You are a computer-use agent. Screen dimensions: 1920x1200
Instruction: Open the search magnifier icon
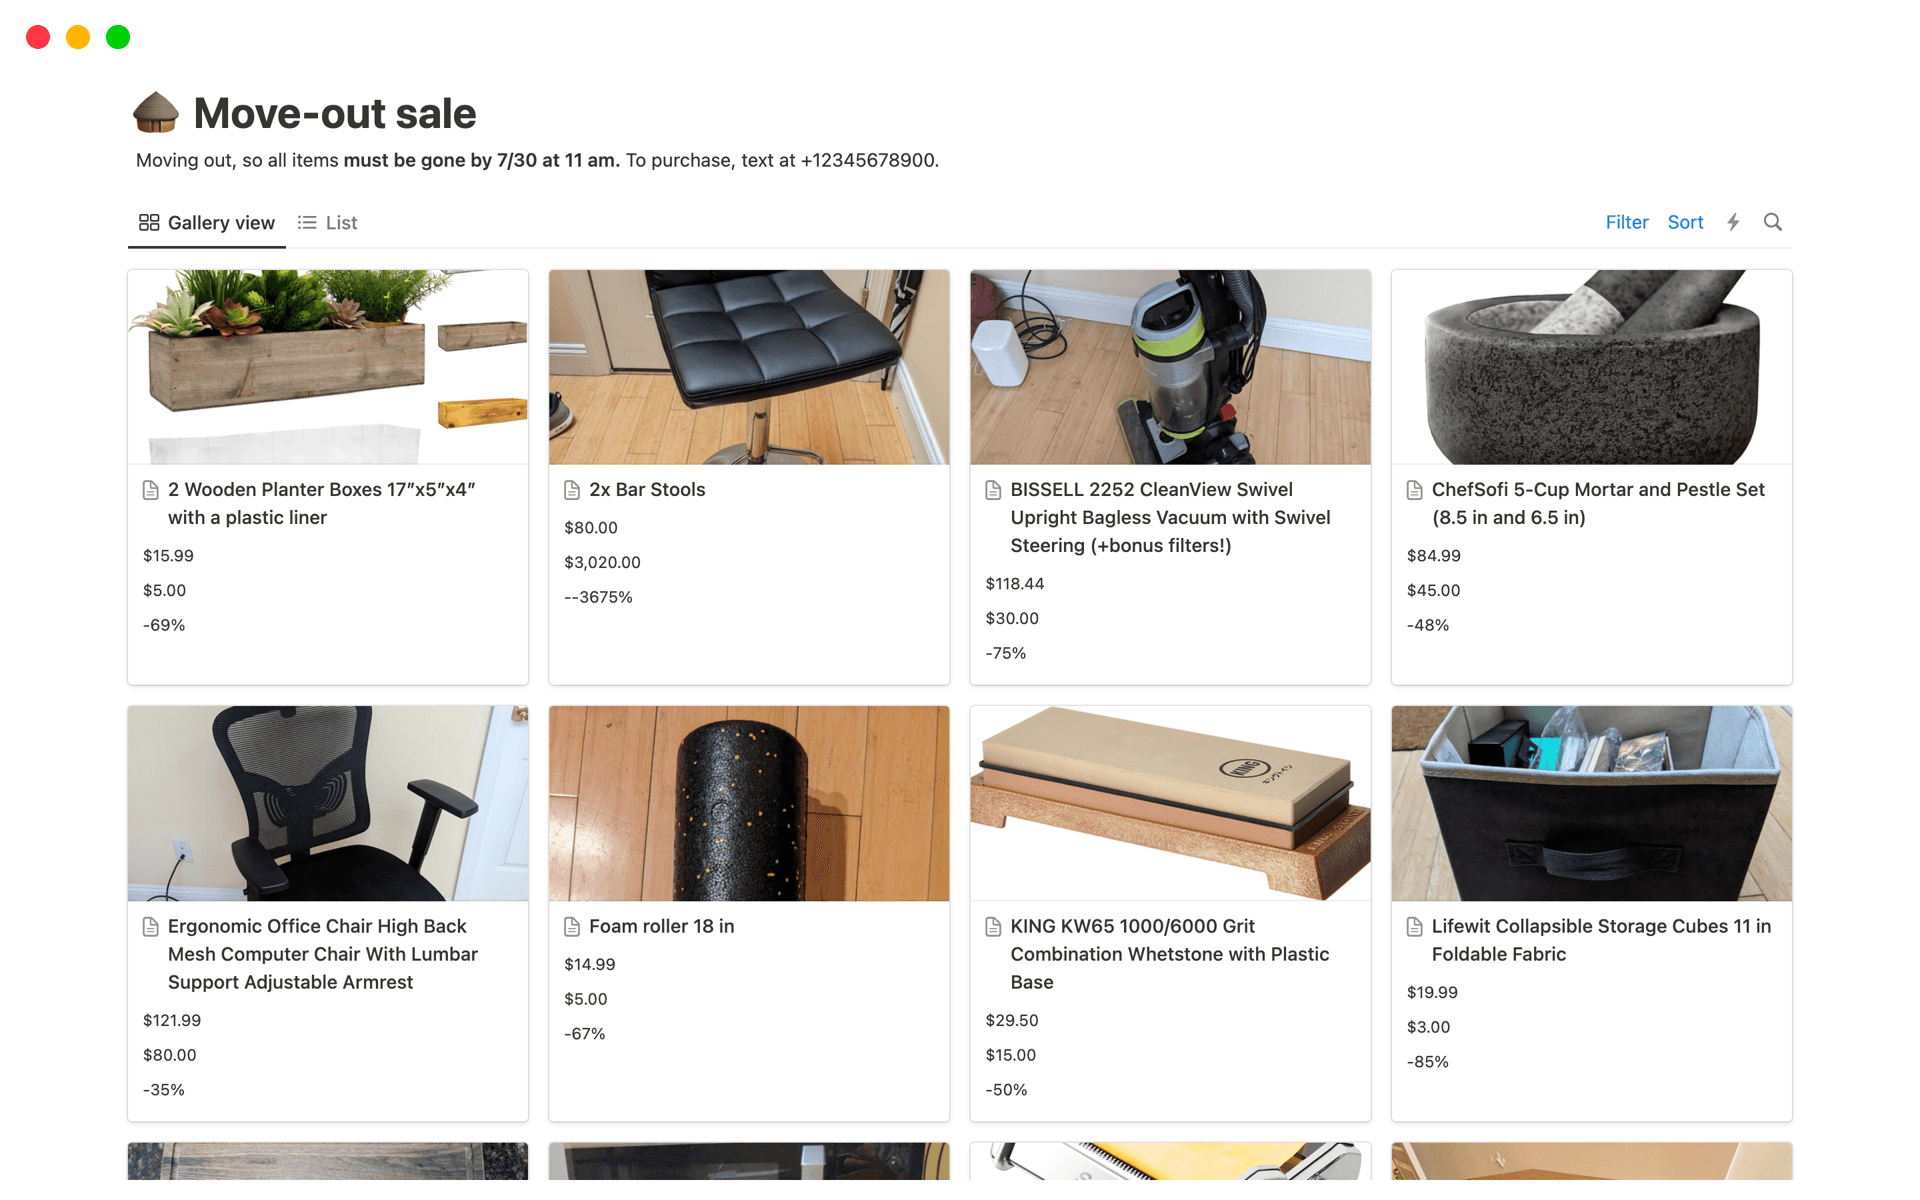coord(1772,222)
